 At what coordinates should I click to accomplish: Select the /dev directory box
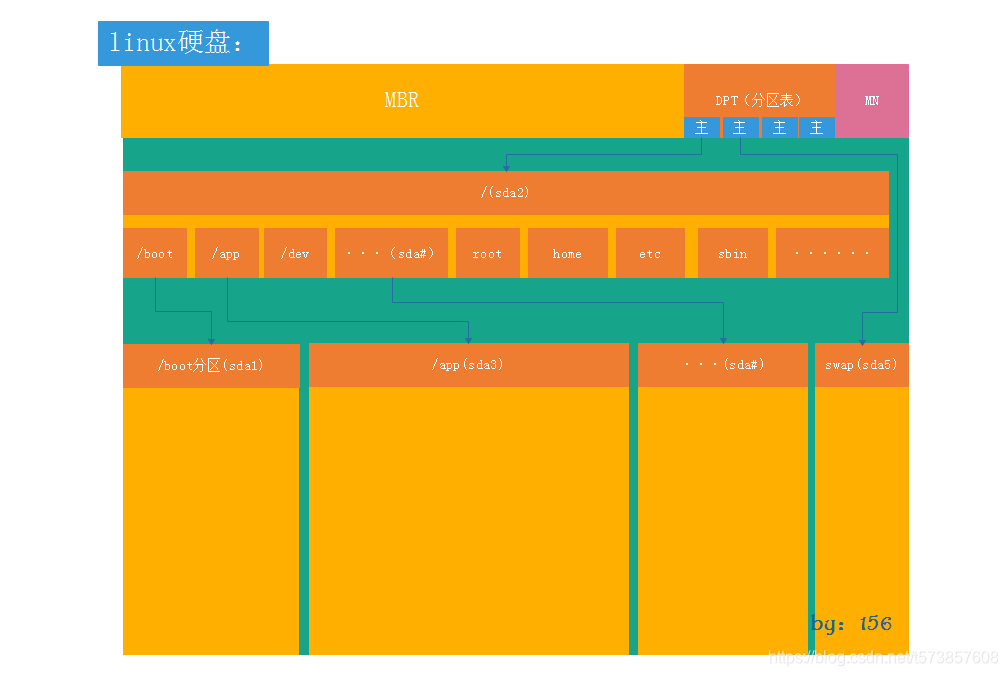coord(296,253)
